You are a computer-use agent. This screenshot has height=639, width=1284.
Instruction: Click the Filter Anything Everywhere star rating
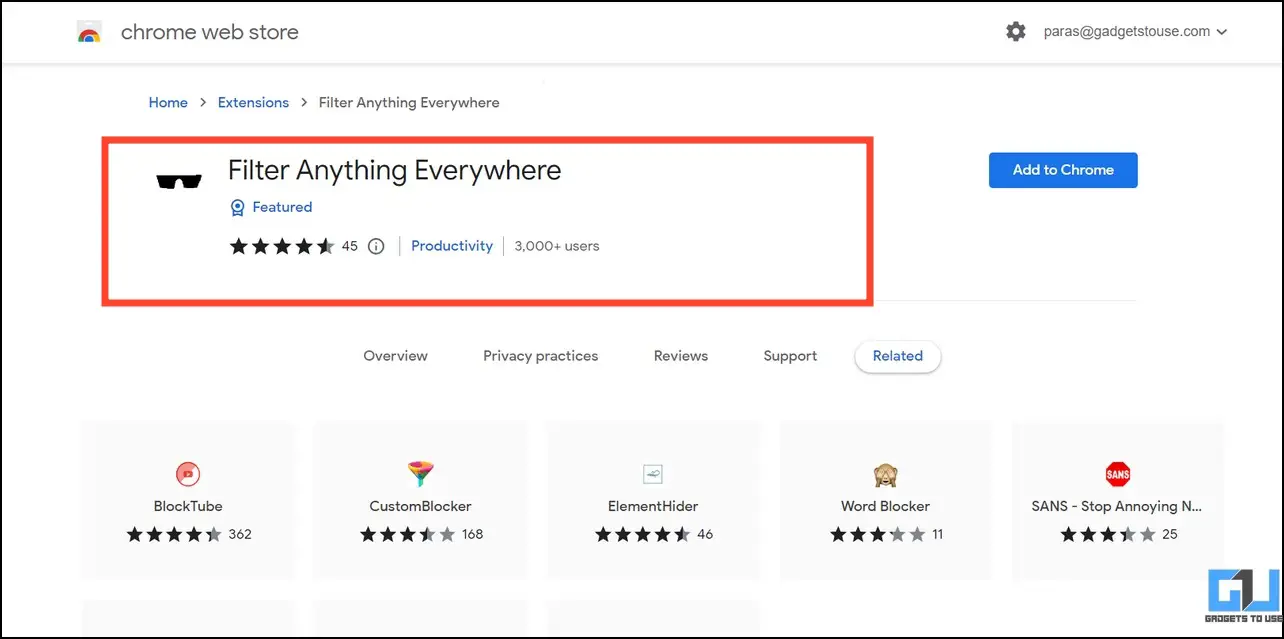pyautogui.click(x=282, y=246)
